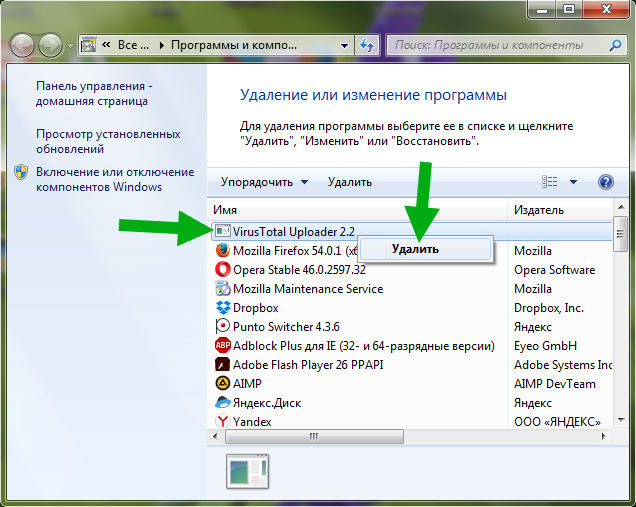Select the 'Dropbox' program name
Image resolution: width=636 pixels, height=507 pixels.
point(256,308)
